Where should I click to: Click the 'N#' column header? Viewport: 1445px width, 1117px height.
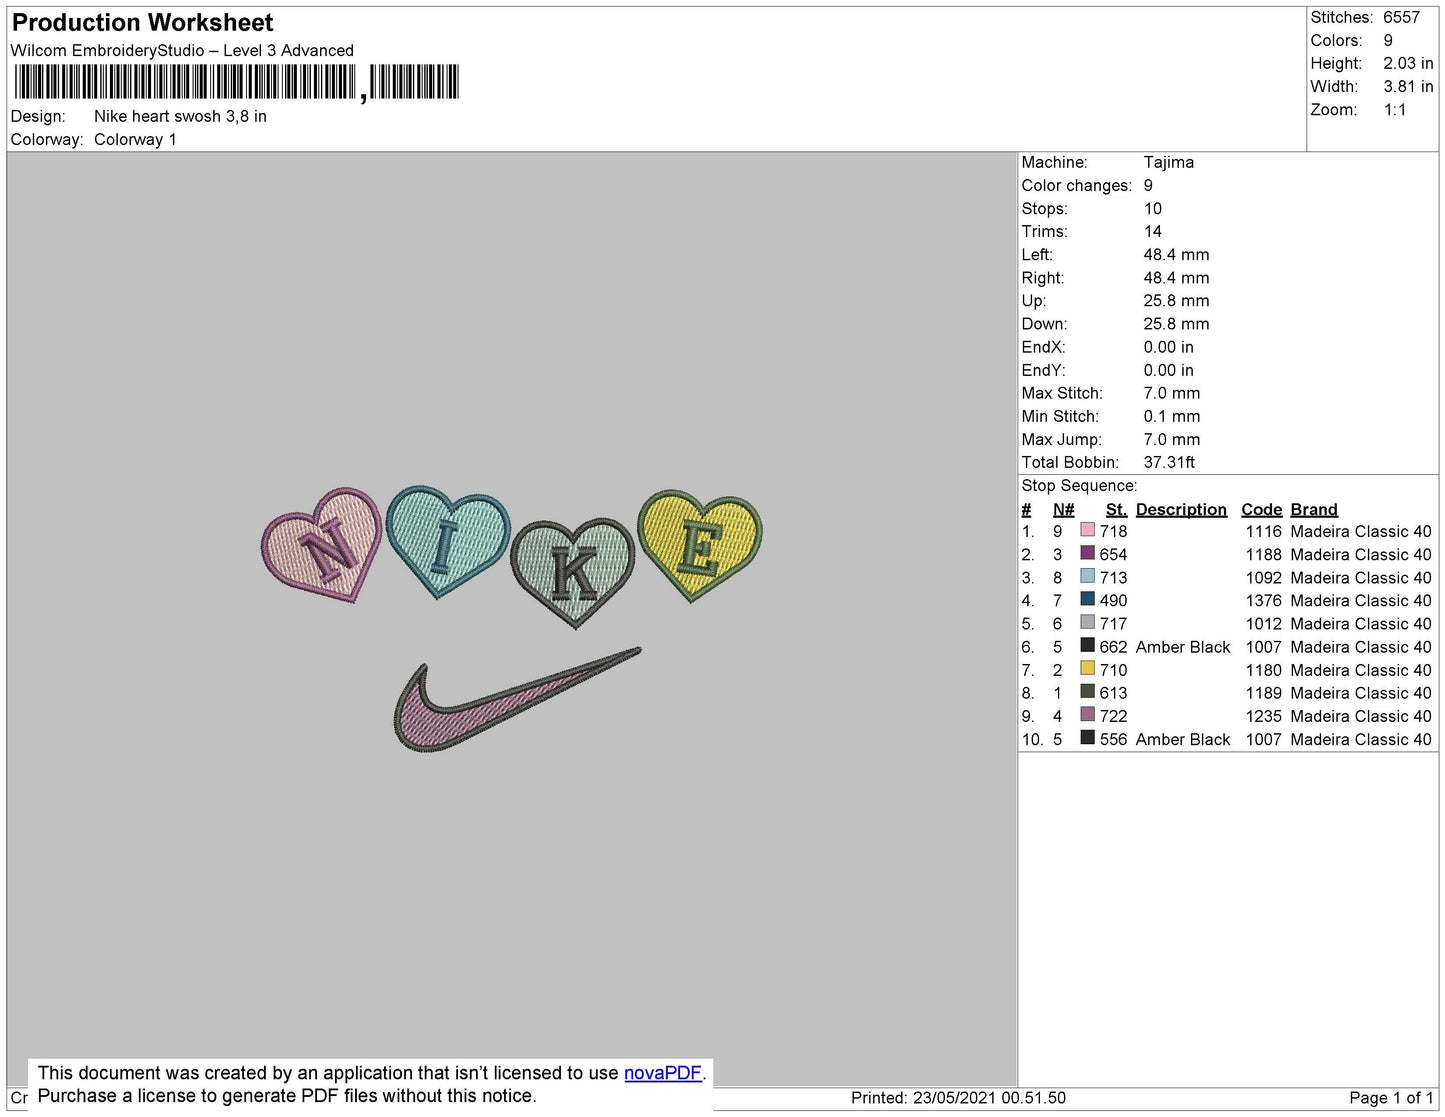[x=1063, y=509]
